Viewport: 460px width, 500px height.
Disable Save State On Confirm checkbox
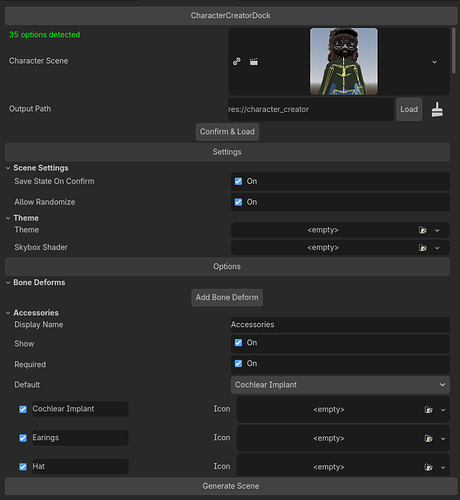[238, 181]
